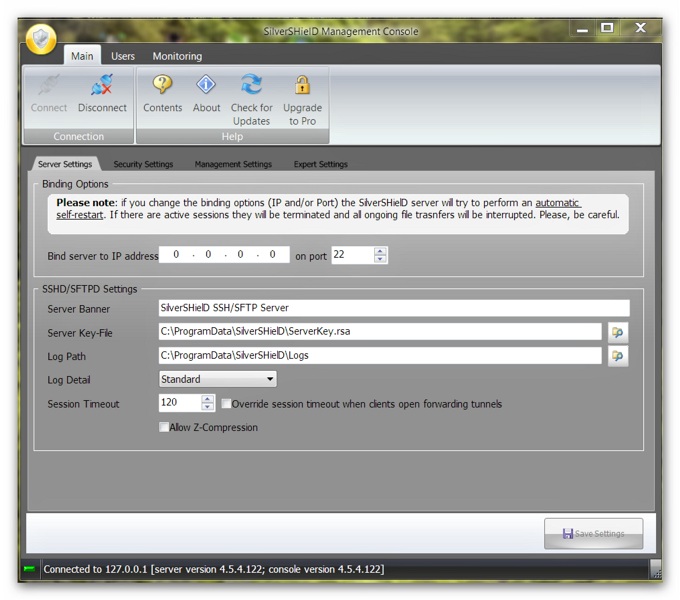Image resolution: width=680 pixels, height=600 pixels.
Task: Click the Session Timeout value field
Action: coord(180,403)
